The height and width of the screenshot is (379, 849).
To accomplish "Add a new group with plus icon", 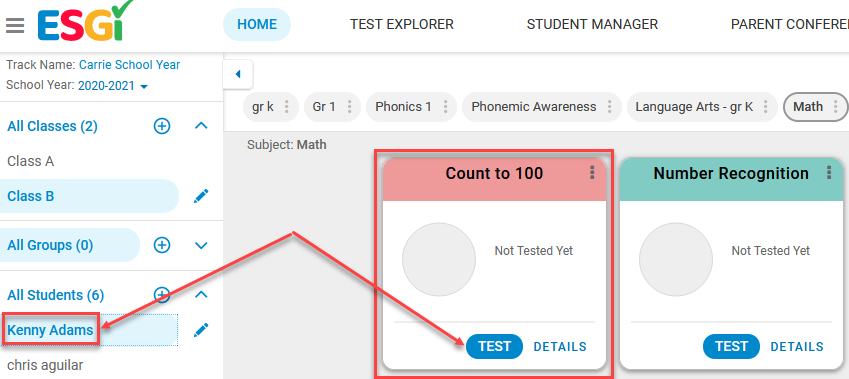I will coord(162,245).
